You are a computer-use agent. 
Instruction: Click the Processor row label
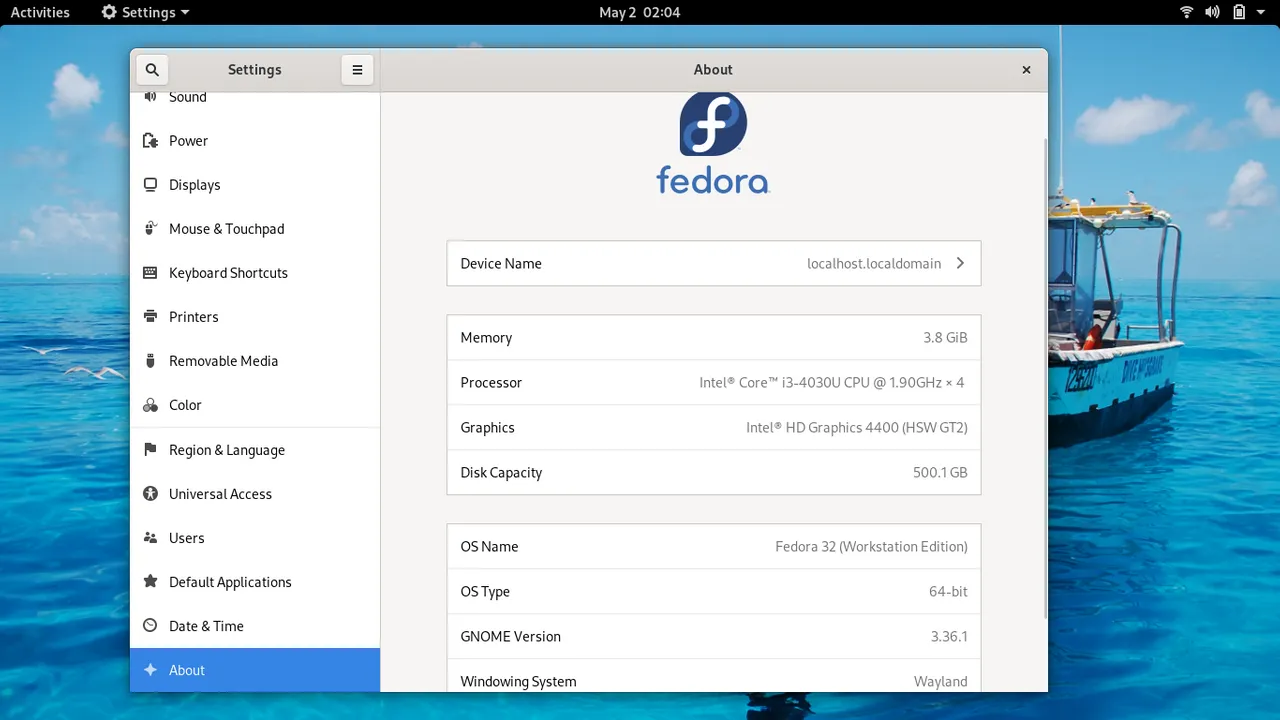click(491, 383)
